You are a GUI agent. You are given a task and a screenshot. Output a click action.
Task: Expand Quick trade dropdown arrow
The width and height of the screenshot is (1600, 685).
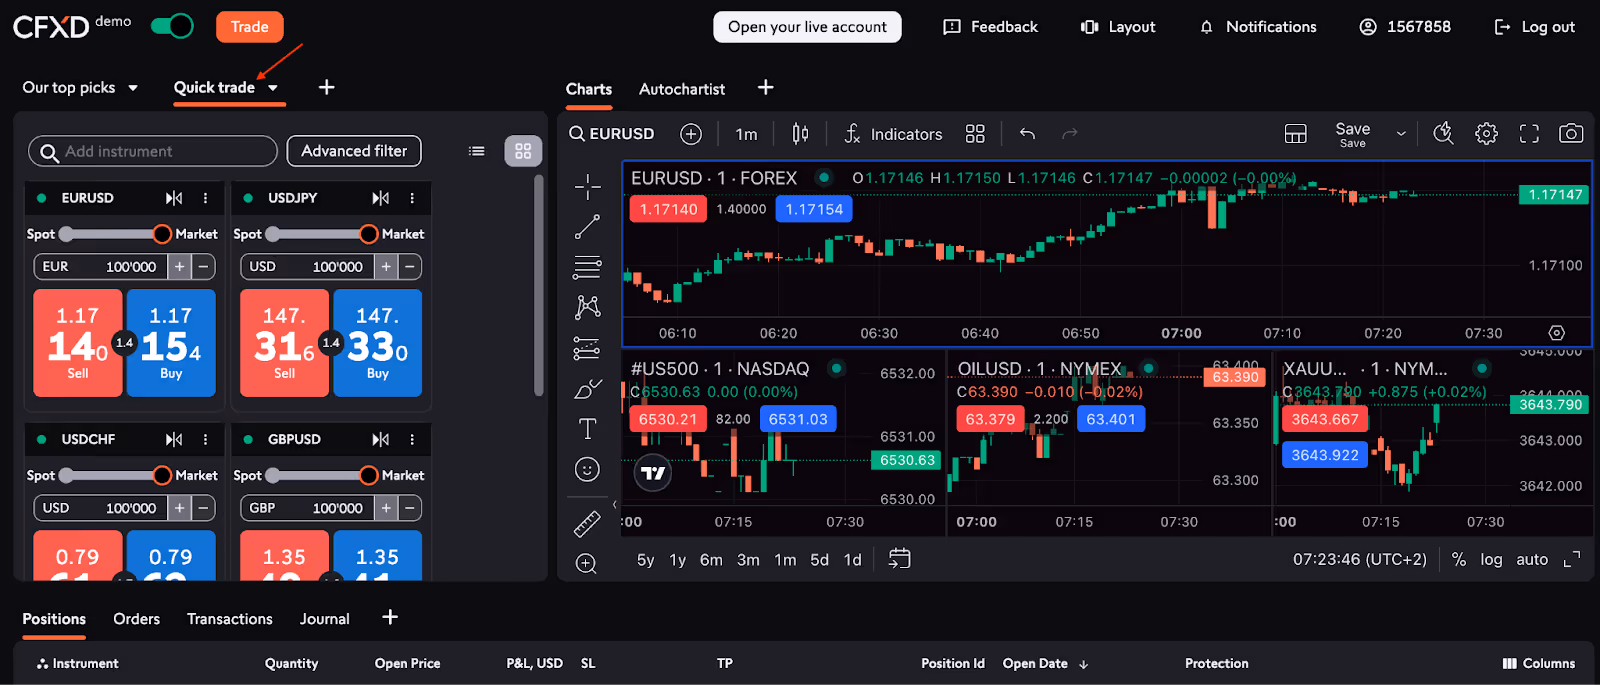[x=273, y=88]
